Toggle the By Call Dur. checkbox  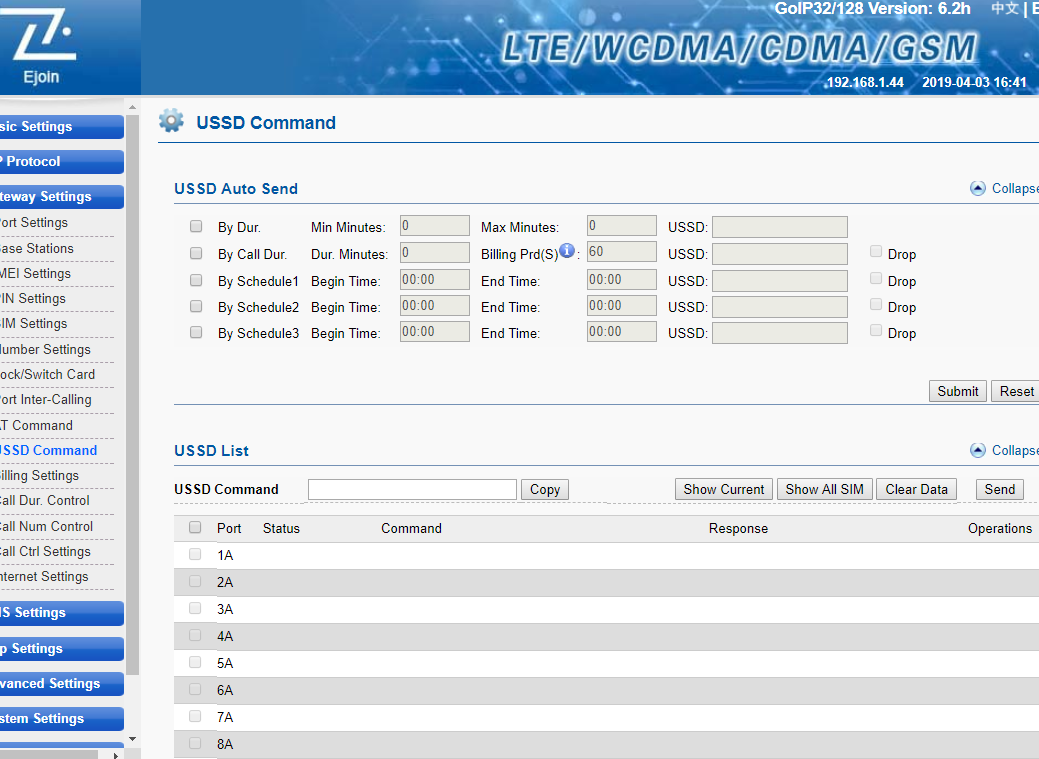(196, 253)
